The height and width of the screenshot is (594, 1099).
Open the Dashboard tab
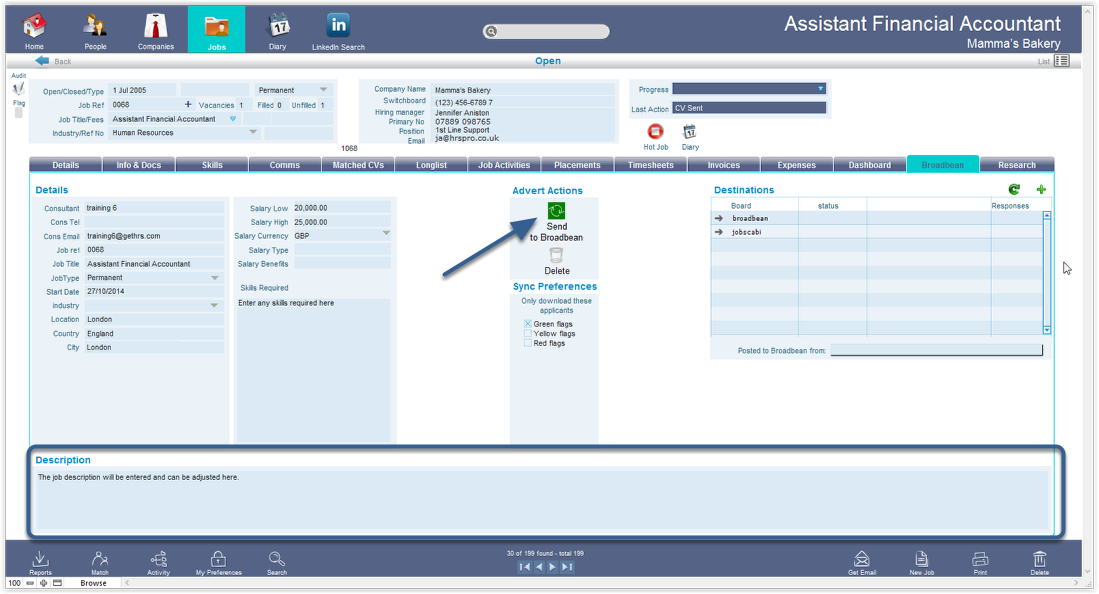tap(870, 165)
